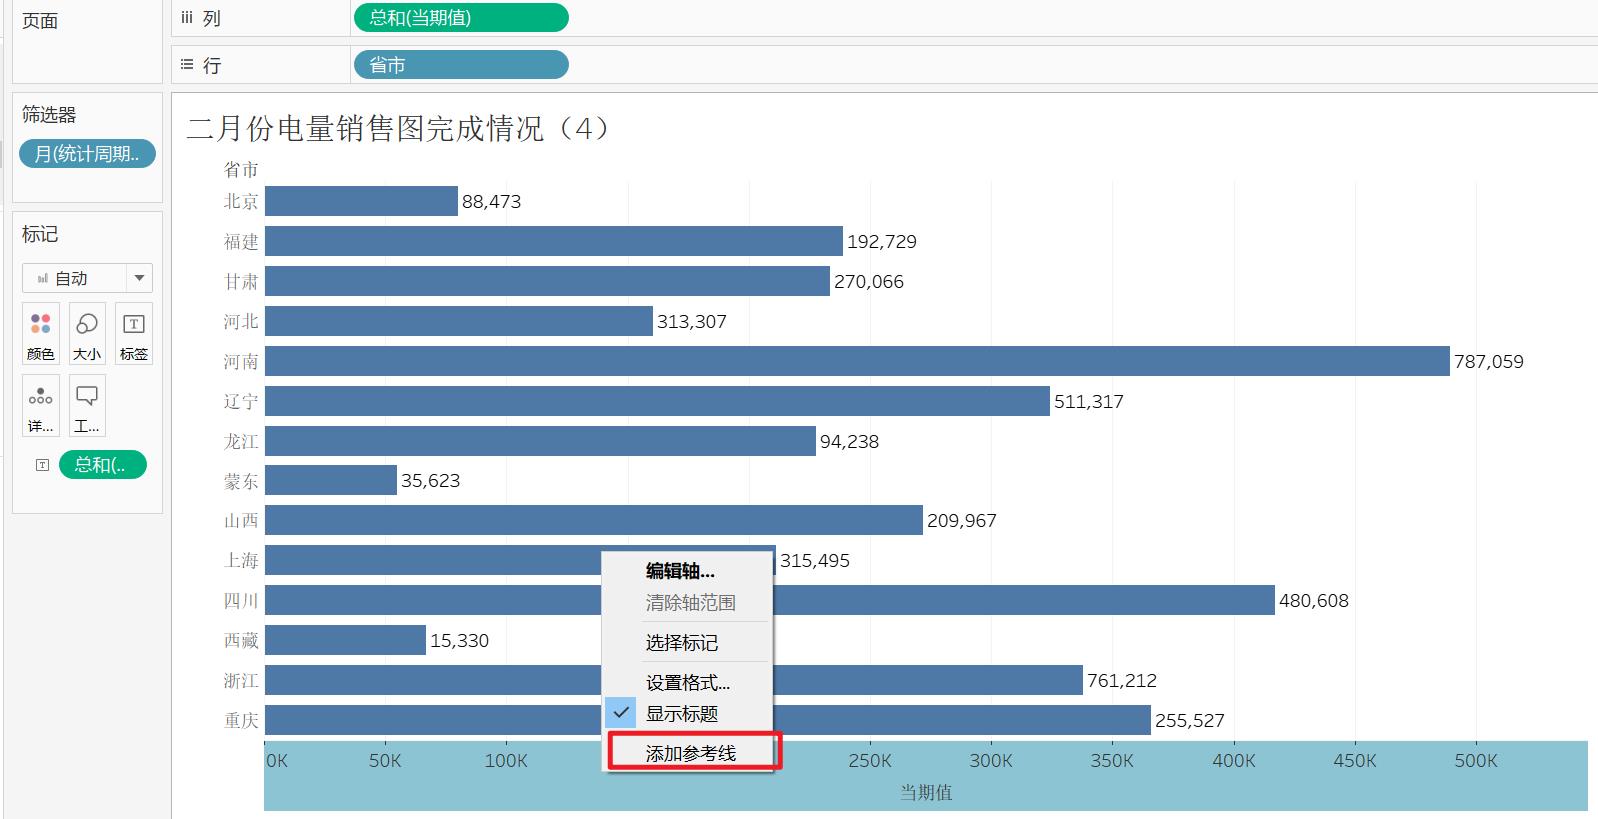This screenshot has width=1598, height=819.
Task: Open the Size marks card
Action: pos(87,333)
